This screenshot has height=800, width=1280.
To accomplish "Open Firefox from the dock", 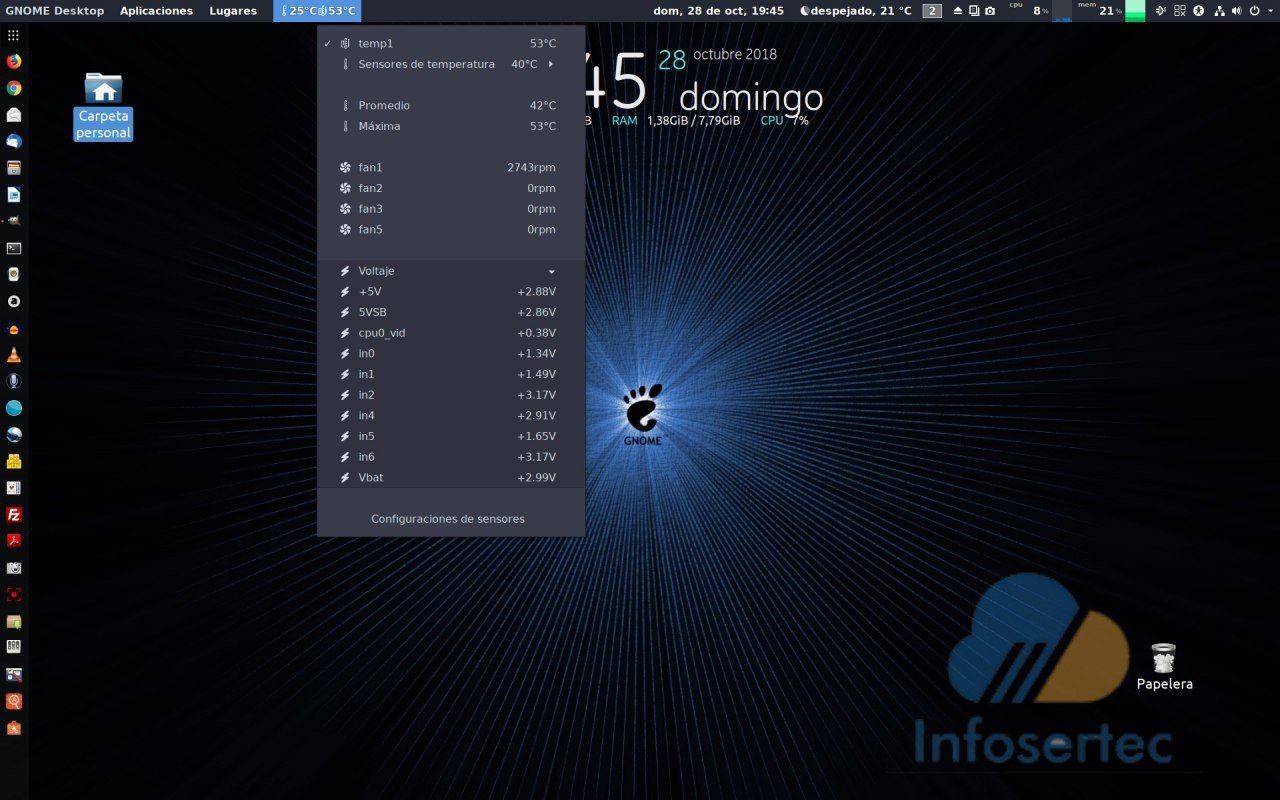I will (x=14, y=61).
